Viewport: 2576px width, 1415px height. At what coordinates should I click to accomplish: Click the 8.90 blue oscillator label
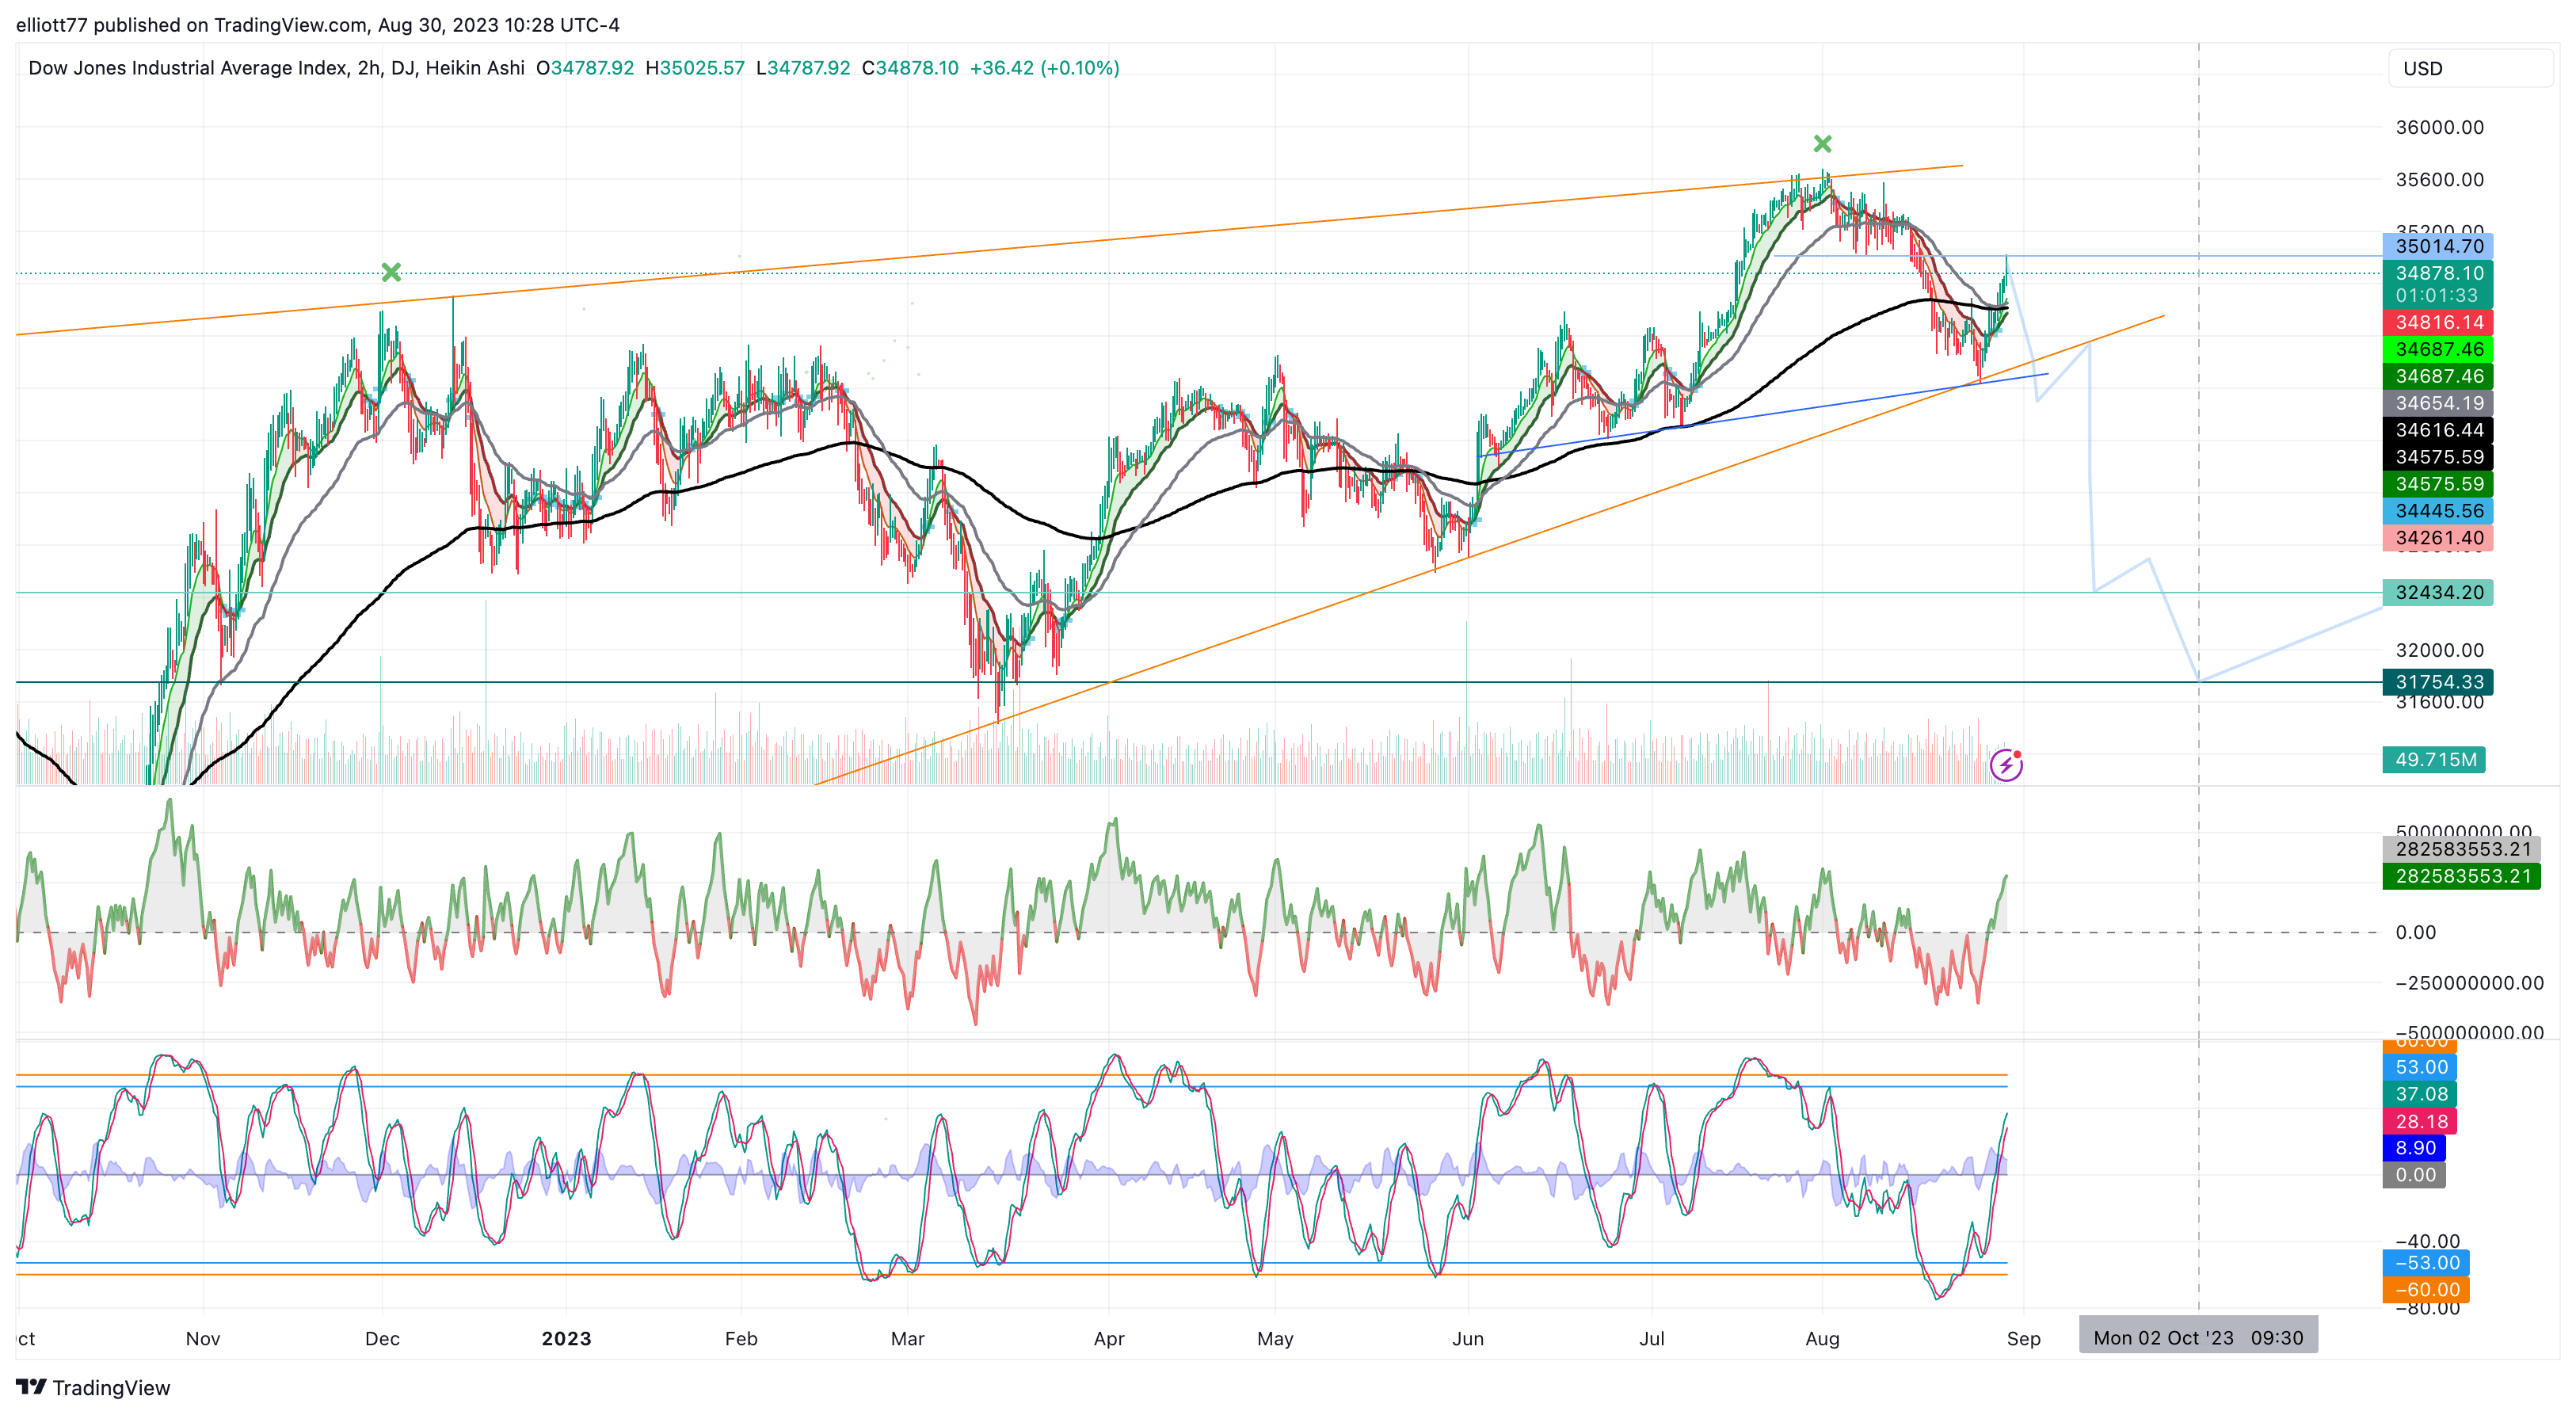pyautogui.click(x=2414, y=1148)
